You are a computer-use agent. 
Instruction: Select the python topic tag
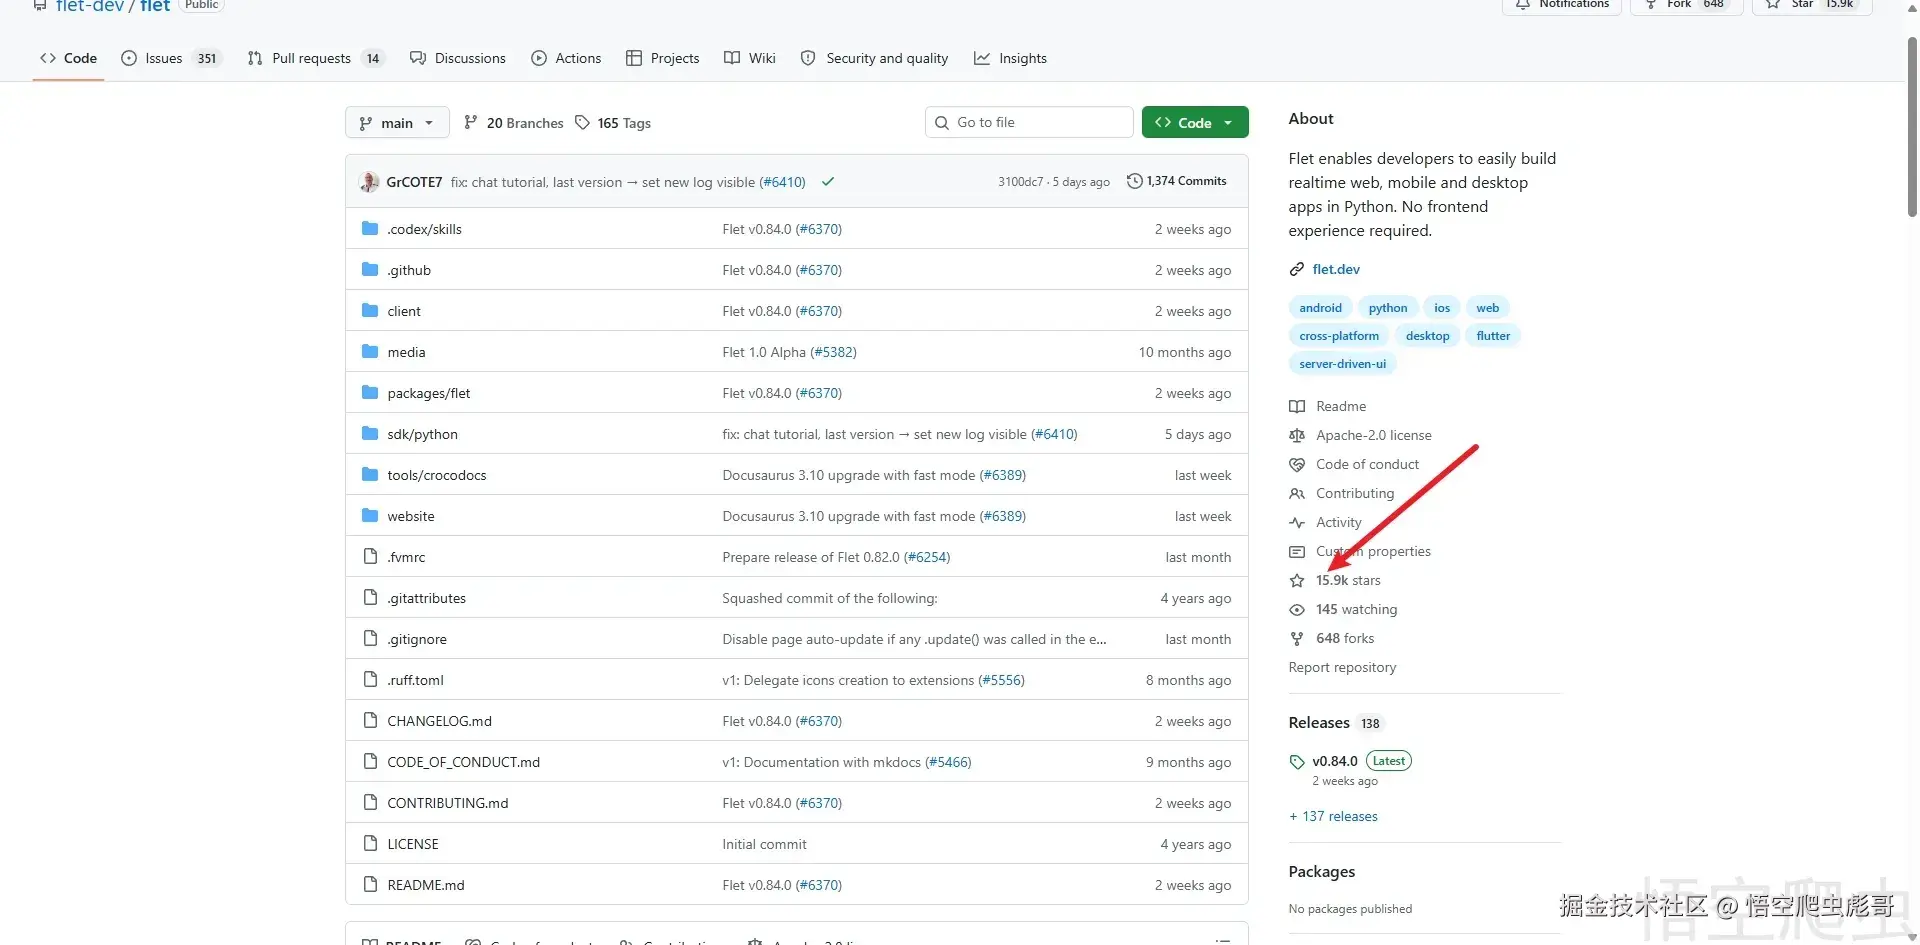click(x=1388, y=308)
